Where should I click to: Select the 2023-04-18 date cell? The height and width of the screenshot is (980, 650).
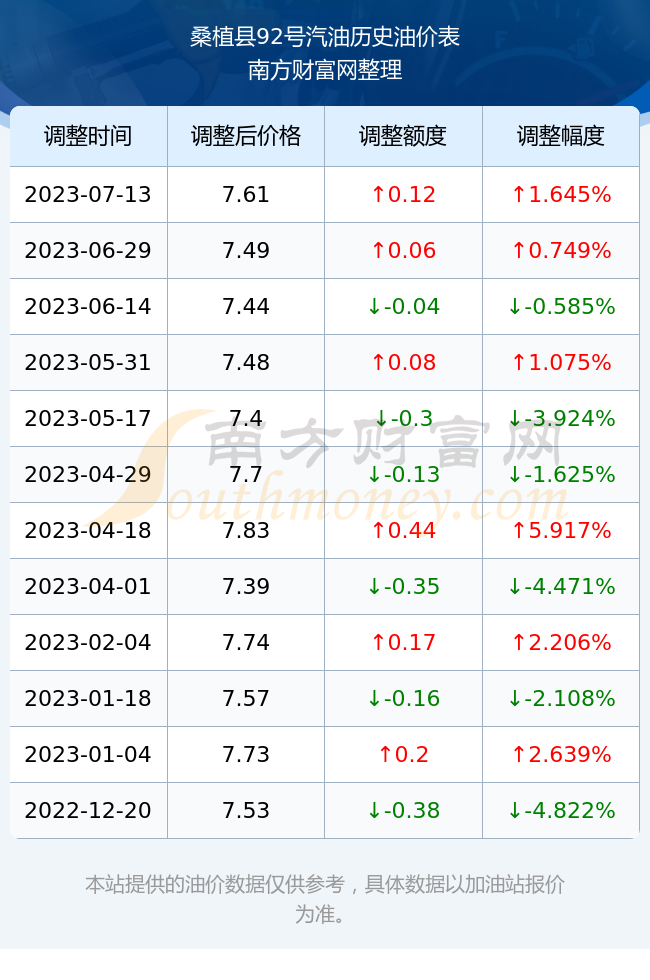[88, 530]
